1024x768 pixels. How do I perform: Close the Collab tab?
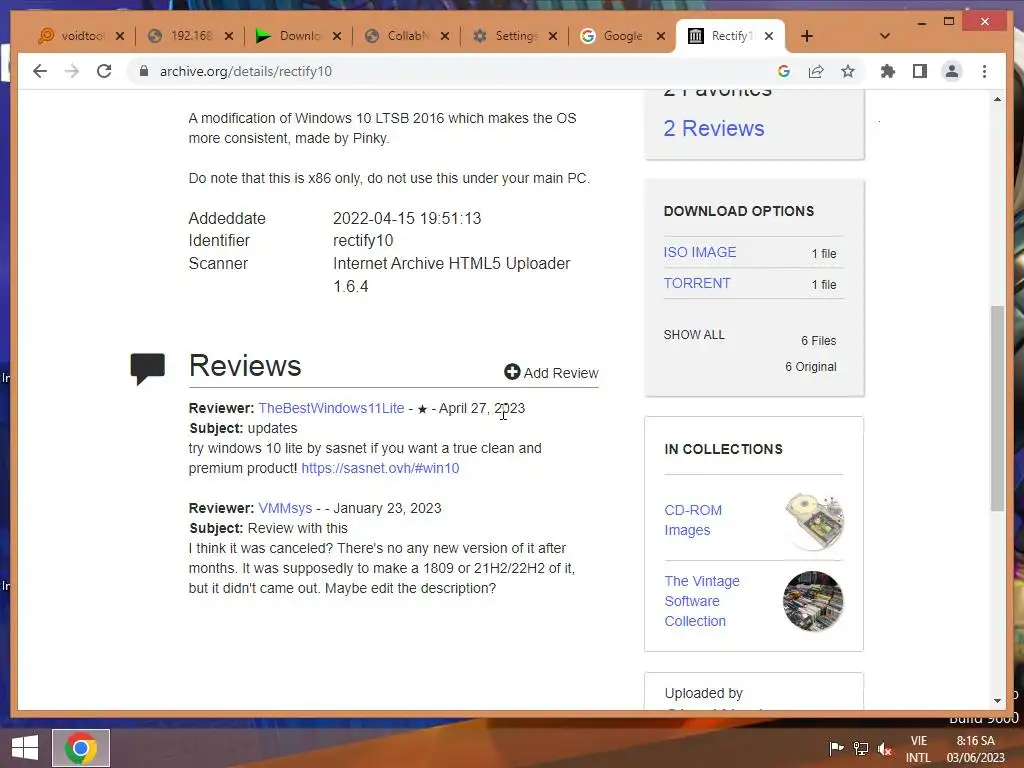[444, 36]
